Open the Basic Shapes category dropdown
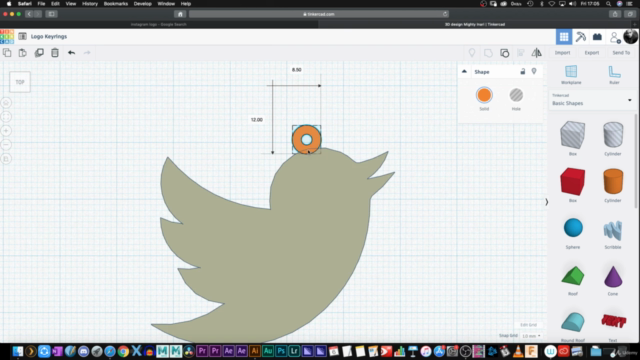This screenshot has height=360, width=640. tap(591, 100)
